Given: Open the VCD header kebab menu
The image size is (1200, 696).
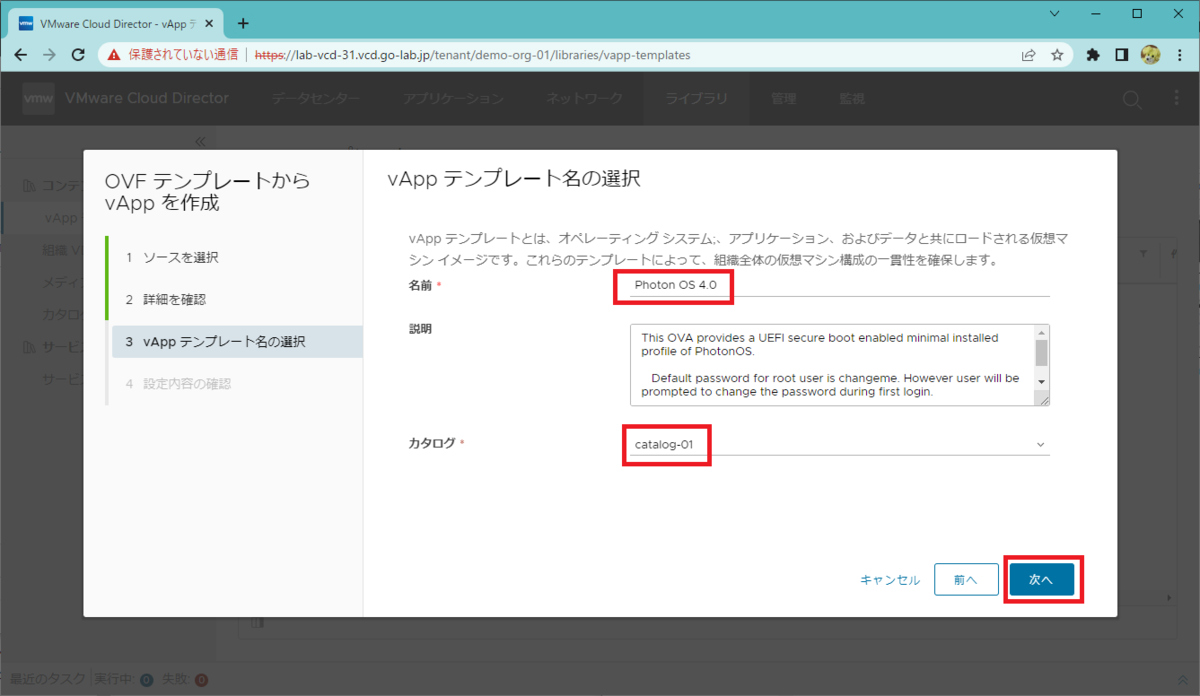Looking at the screenshot, I should [x=1176, y=99].
